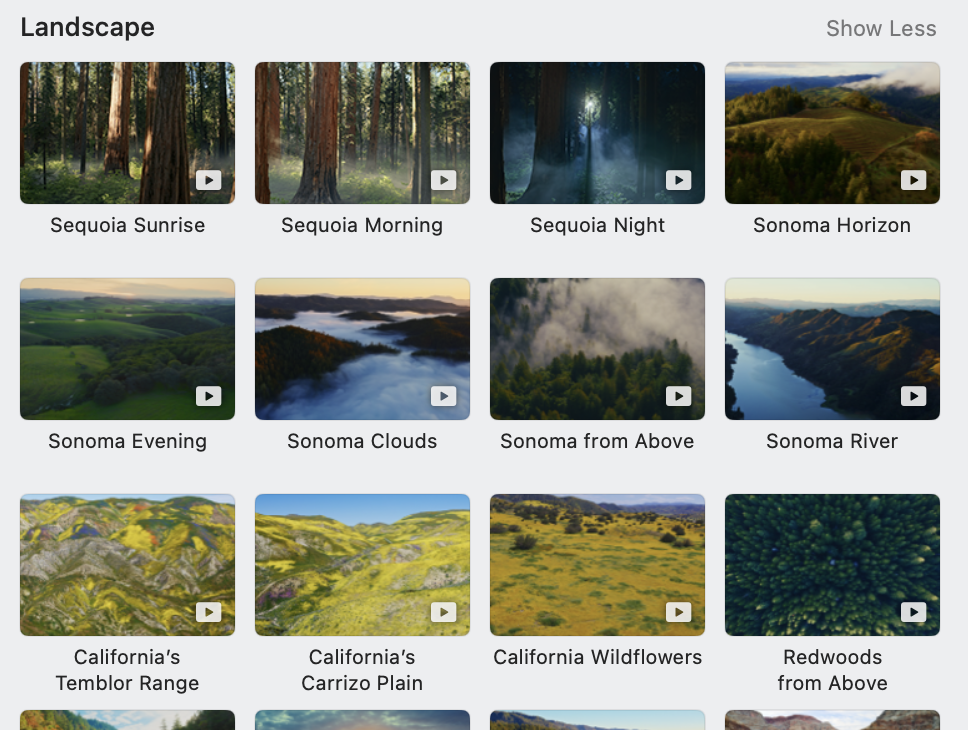Click the play icon on Redwoods from Above
The width and height of the screenshot is (968, 730).
[913, 612]
